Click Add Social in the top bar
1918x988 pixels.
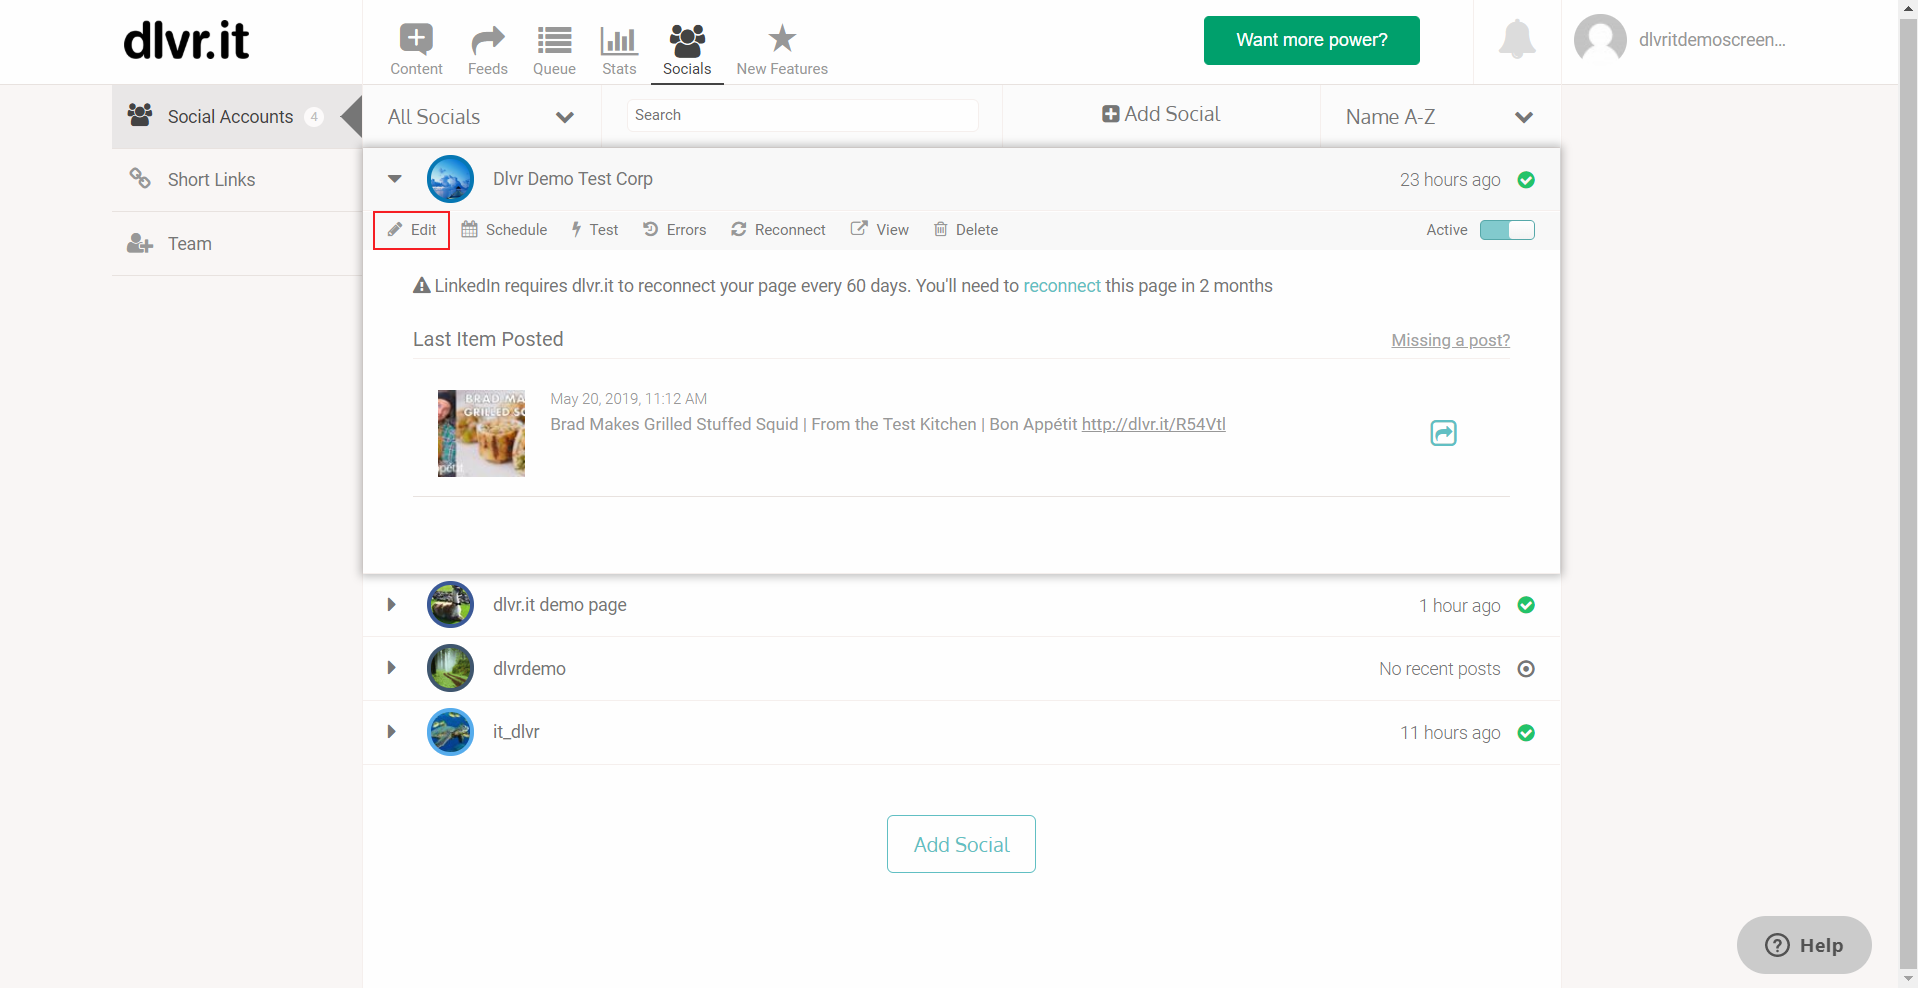(1161, 114)
